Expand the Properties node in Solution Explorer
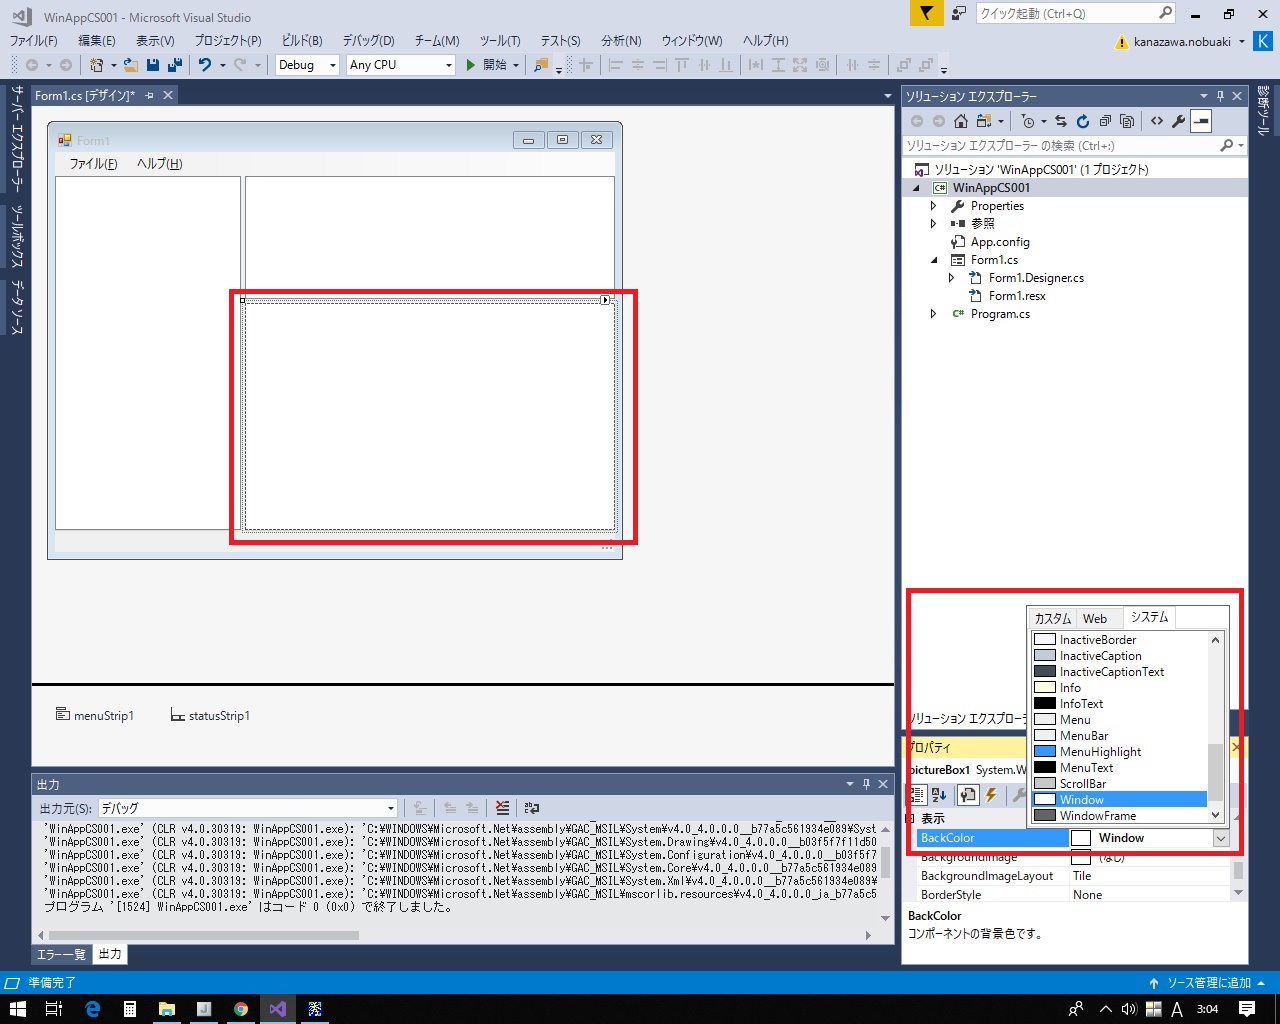Viewport: 1280px width, 1024px height. (x=934, y=206)
